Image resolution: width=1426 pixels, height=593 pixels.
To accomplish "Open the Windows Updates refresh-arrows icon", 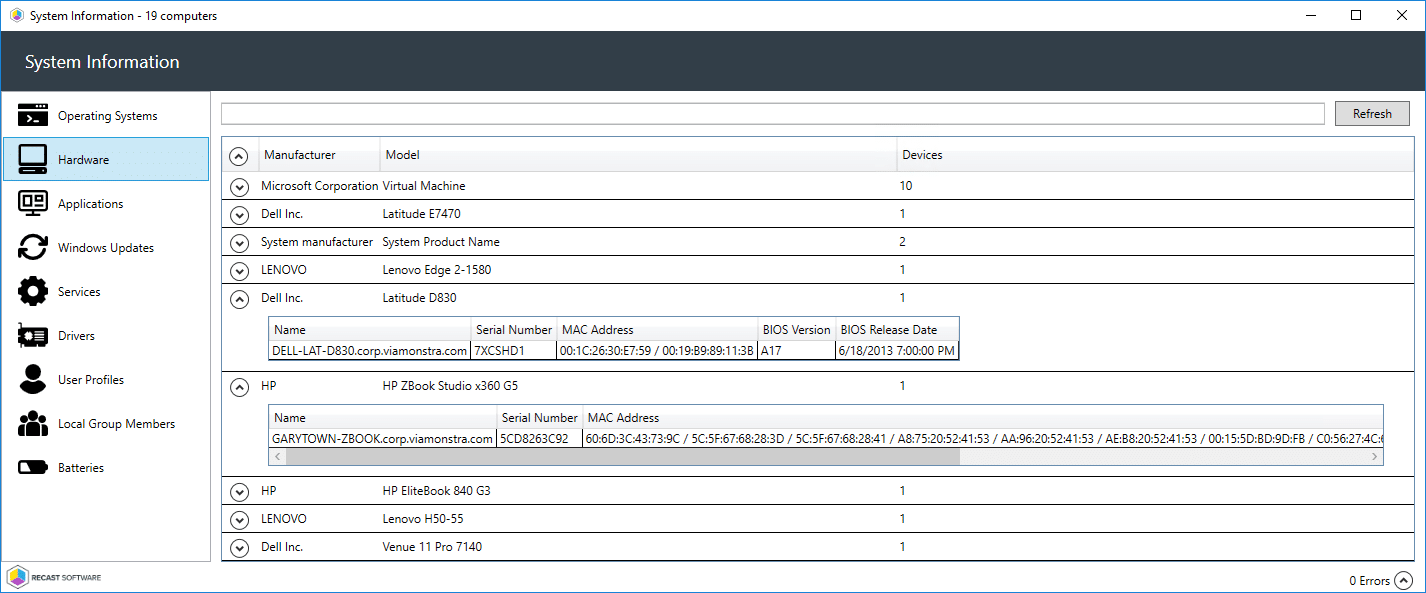I will tap(33, 247).
